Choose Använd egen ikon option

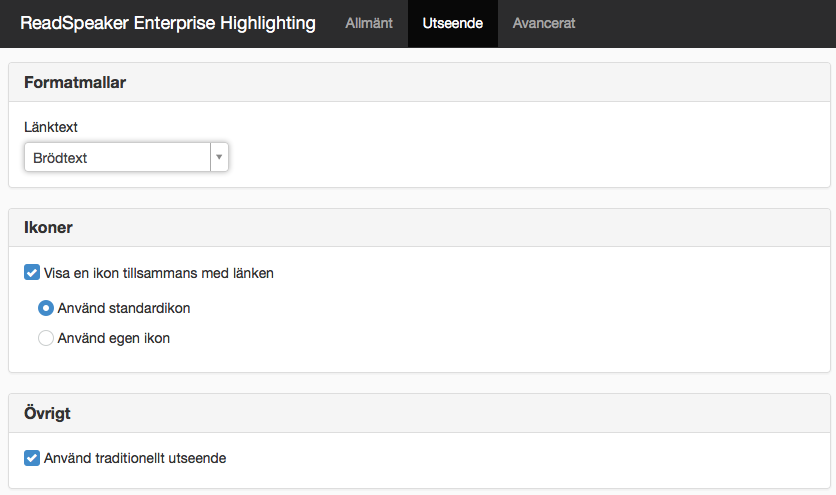click(46, 338)
